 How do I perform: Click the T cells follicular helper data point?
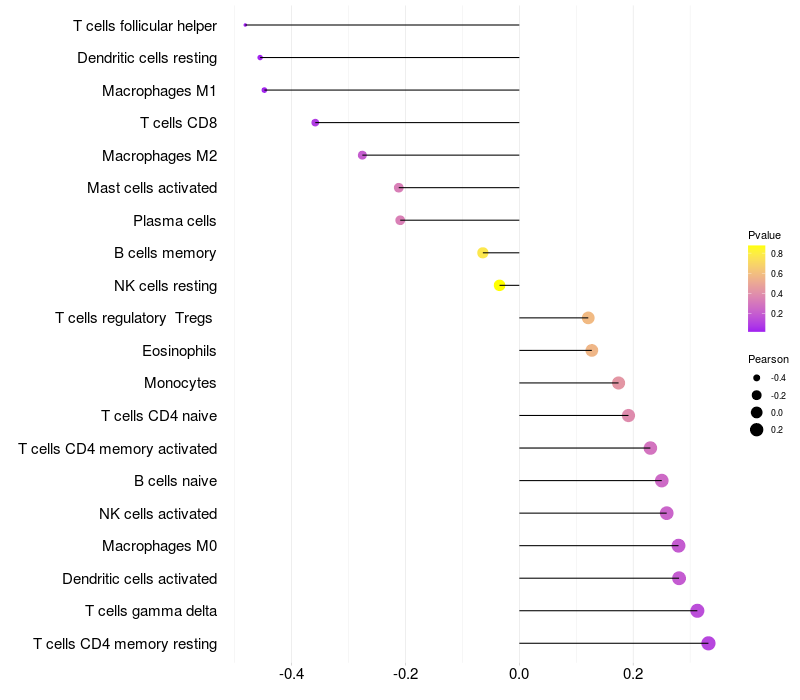[245, 25]
